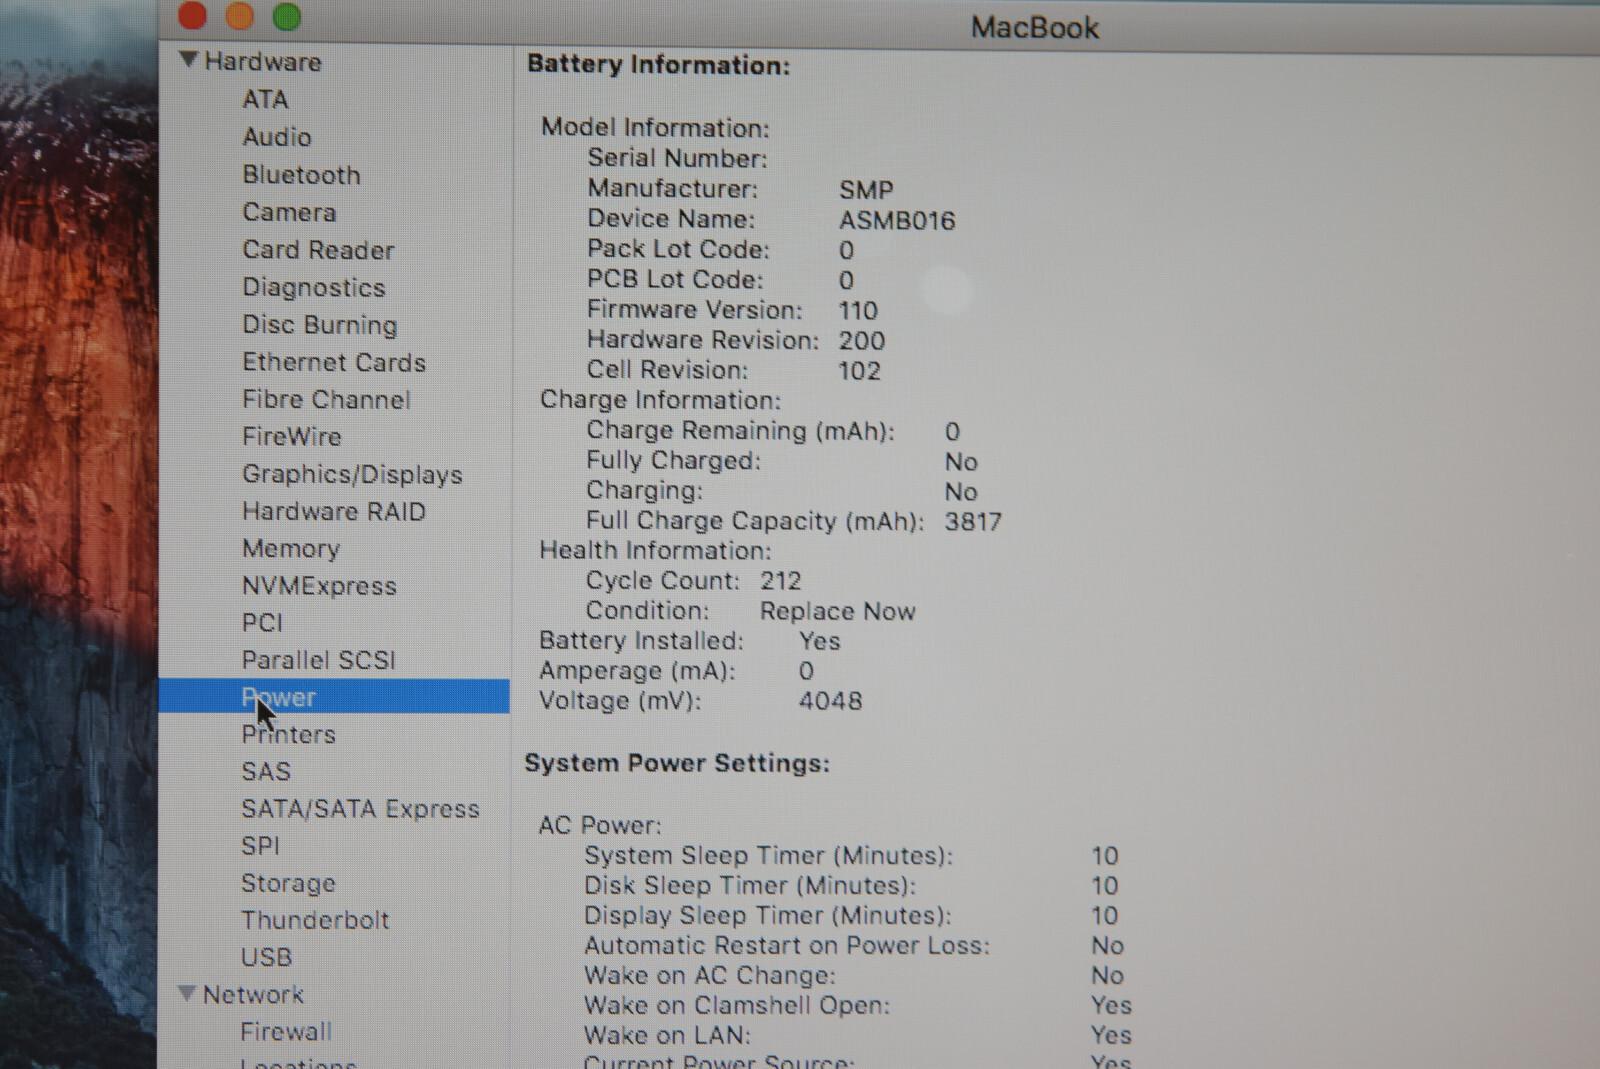Click the Automatic Restart on Power Loss label
This screenshot has height=1069, width=1600.
(x=786, y=946)
